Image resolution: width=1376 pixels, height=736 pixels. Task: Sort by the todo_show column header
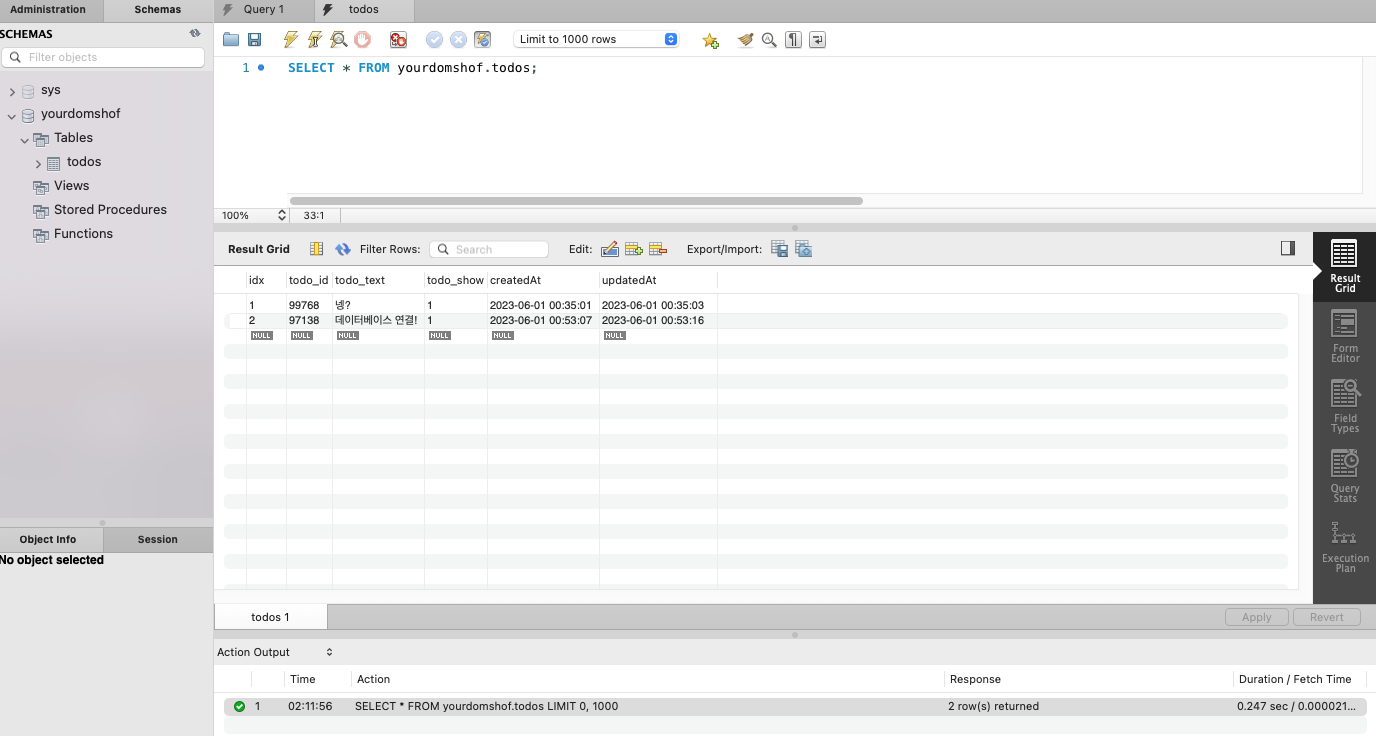coord(456,280)
